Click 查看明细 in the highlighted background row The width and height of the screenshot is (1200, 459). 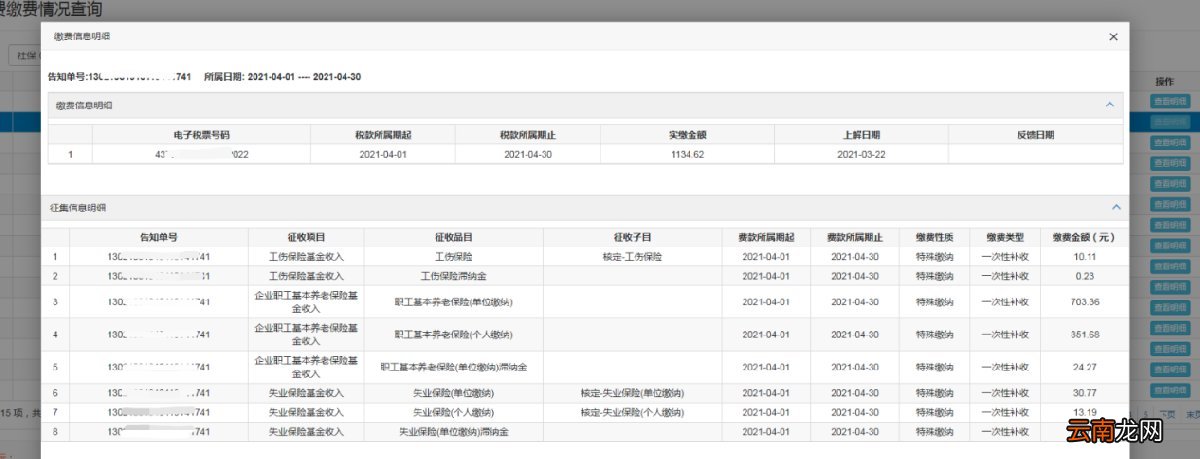click(1169, 121)
